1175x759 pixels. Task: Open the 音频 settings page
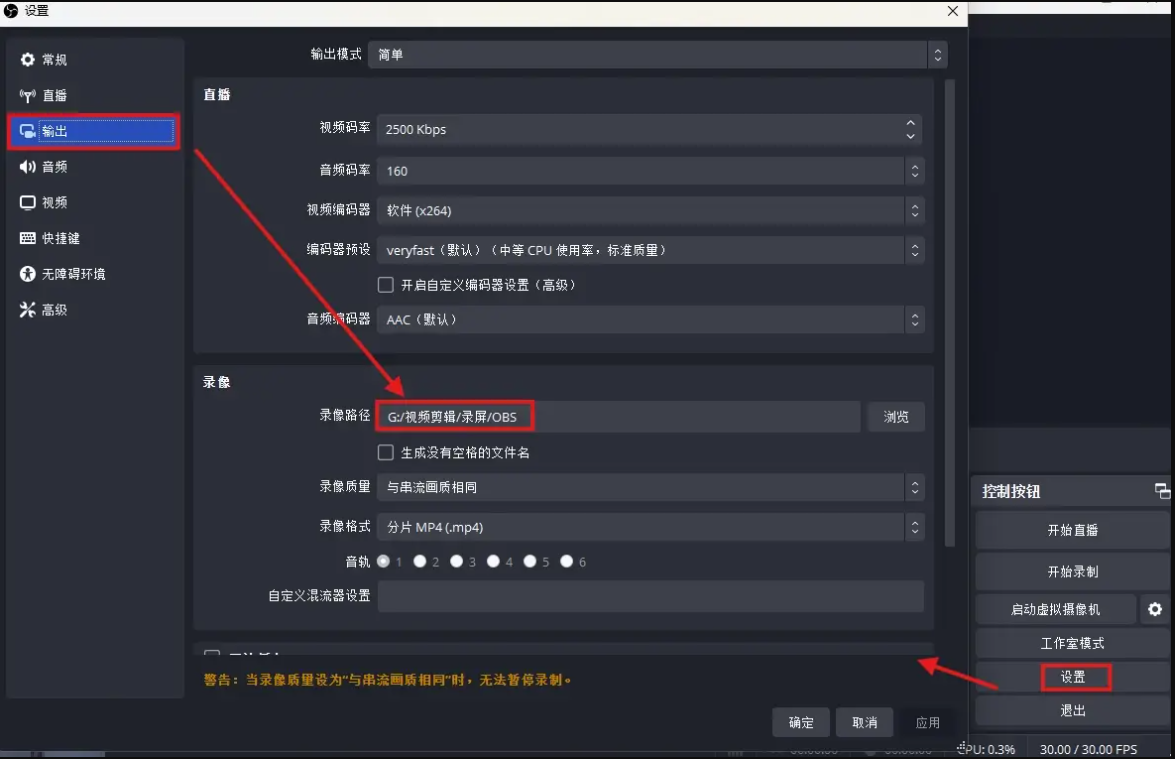coord(94,166)
